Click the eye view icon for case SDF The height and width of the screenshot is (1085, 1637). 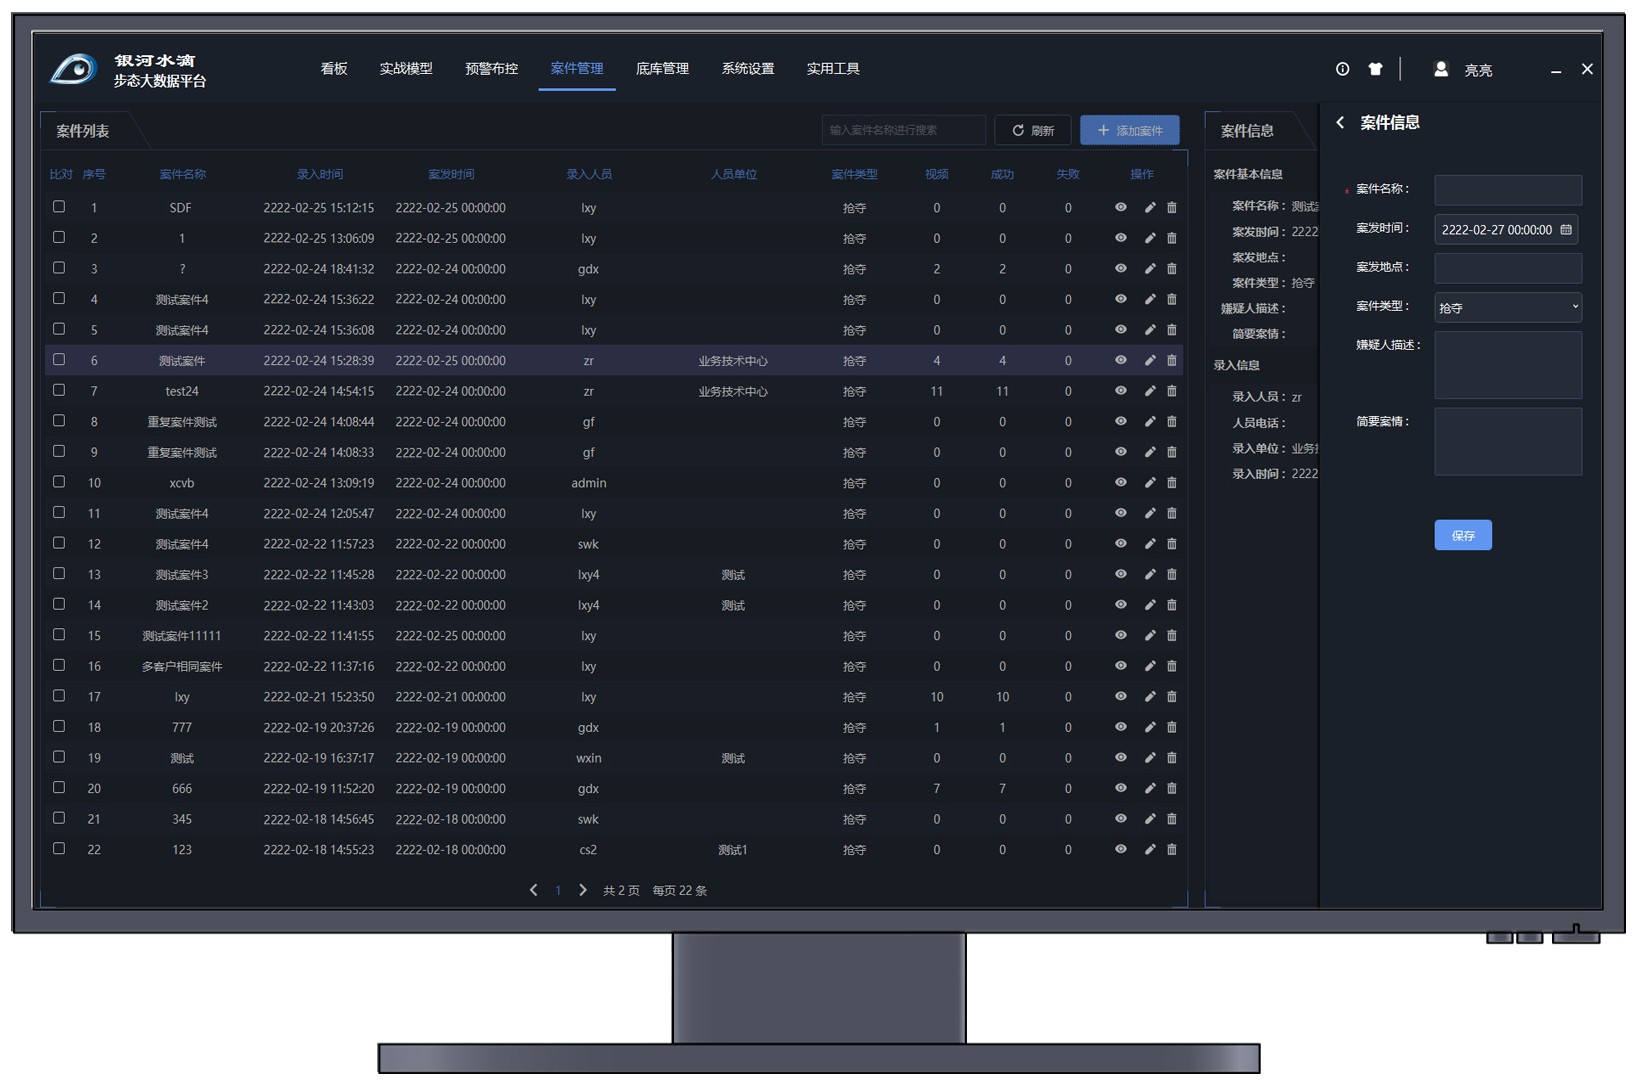tap(1120, 208)
